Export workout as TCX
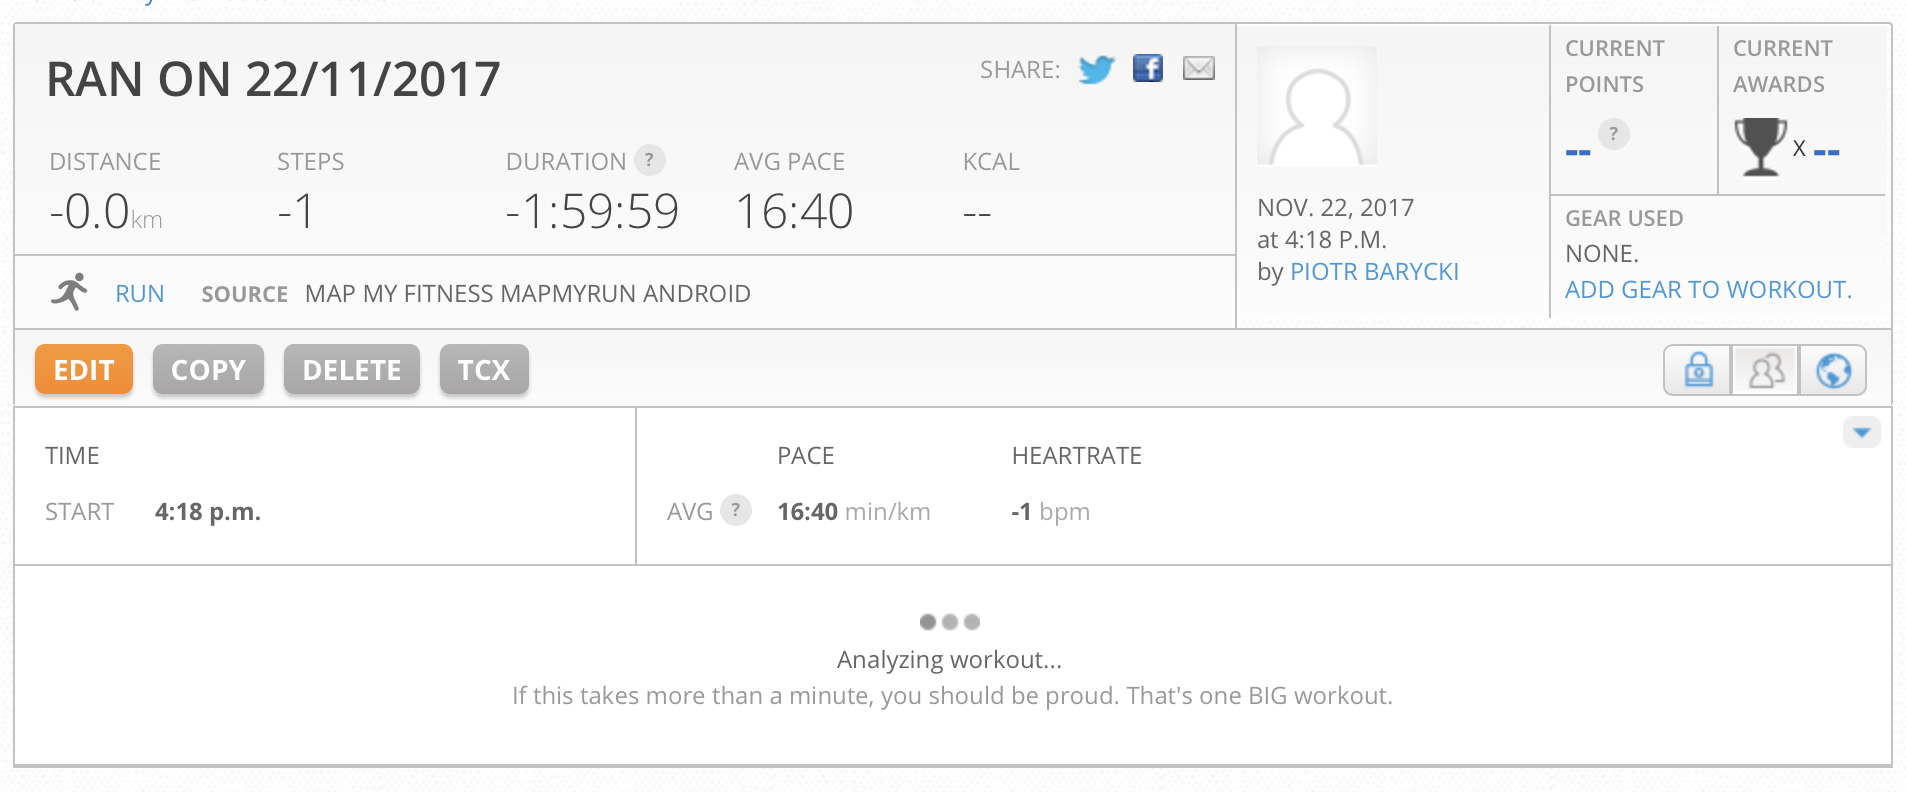Image resolution: width=1906 pixels, height=792 pixels. 484,370
